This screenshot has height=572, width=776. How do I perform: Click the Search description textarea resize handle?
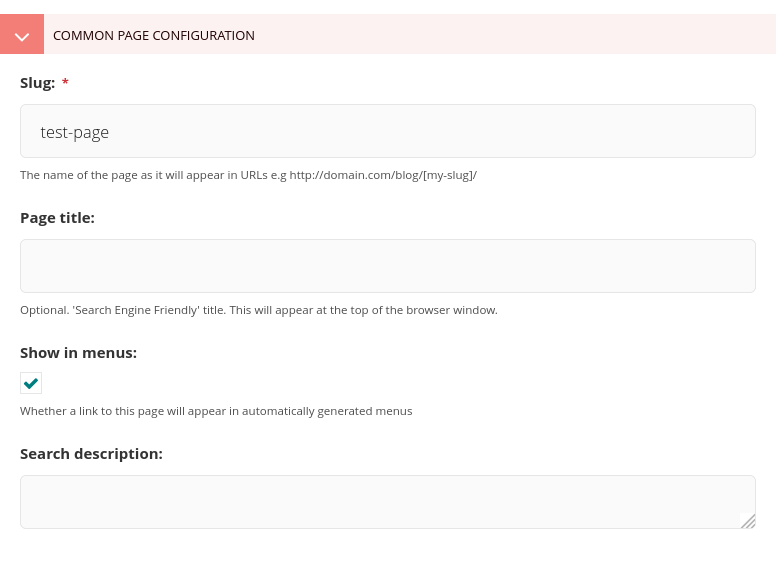pyautogui.click(x=748, y=521)
